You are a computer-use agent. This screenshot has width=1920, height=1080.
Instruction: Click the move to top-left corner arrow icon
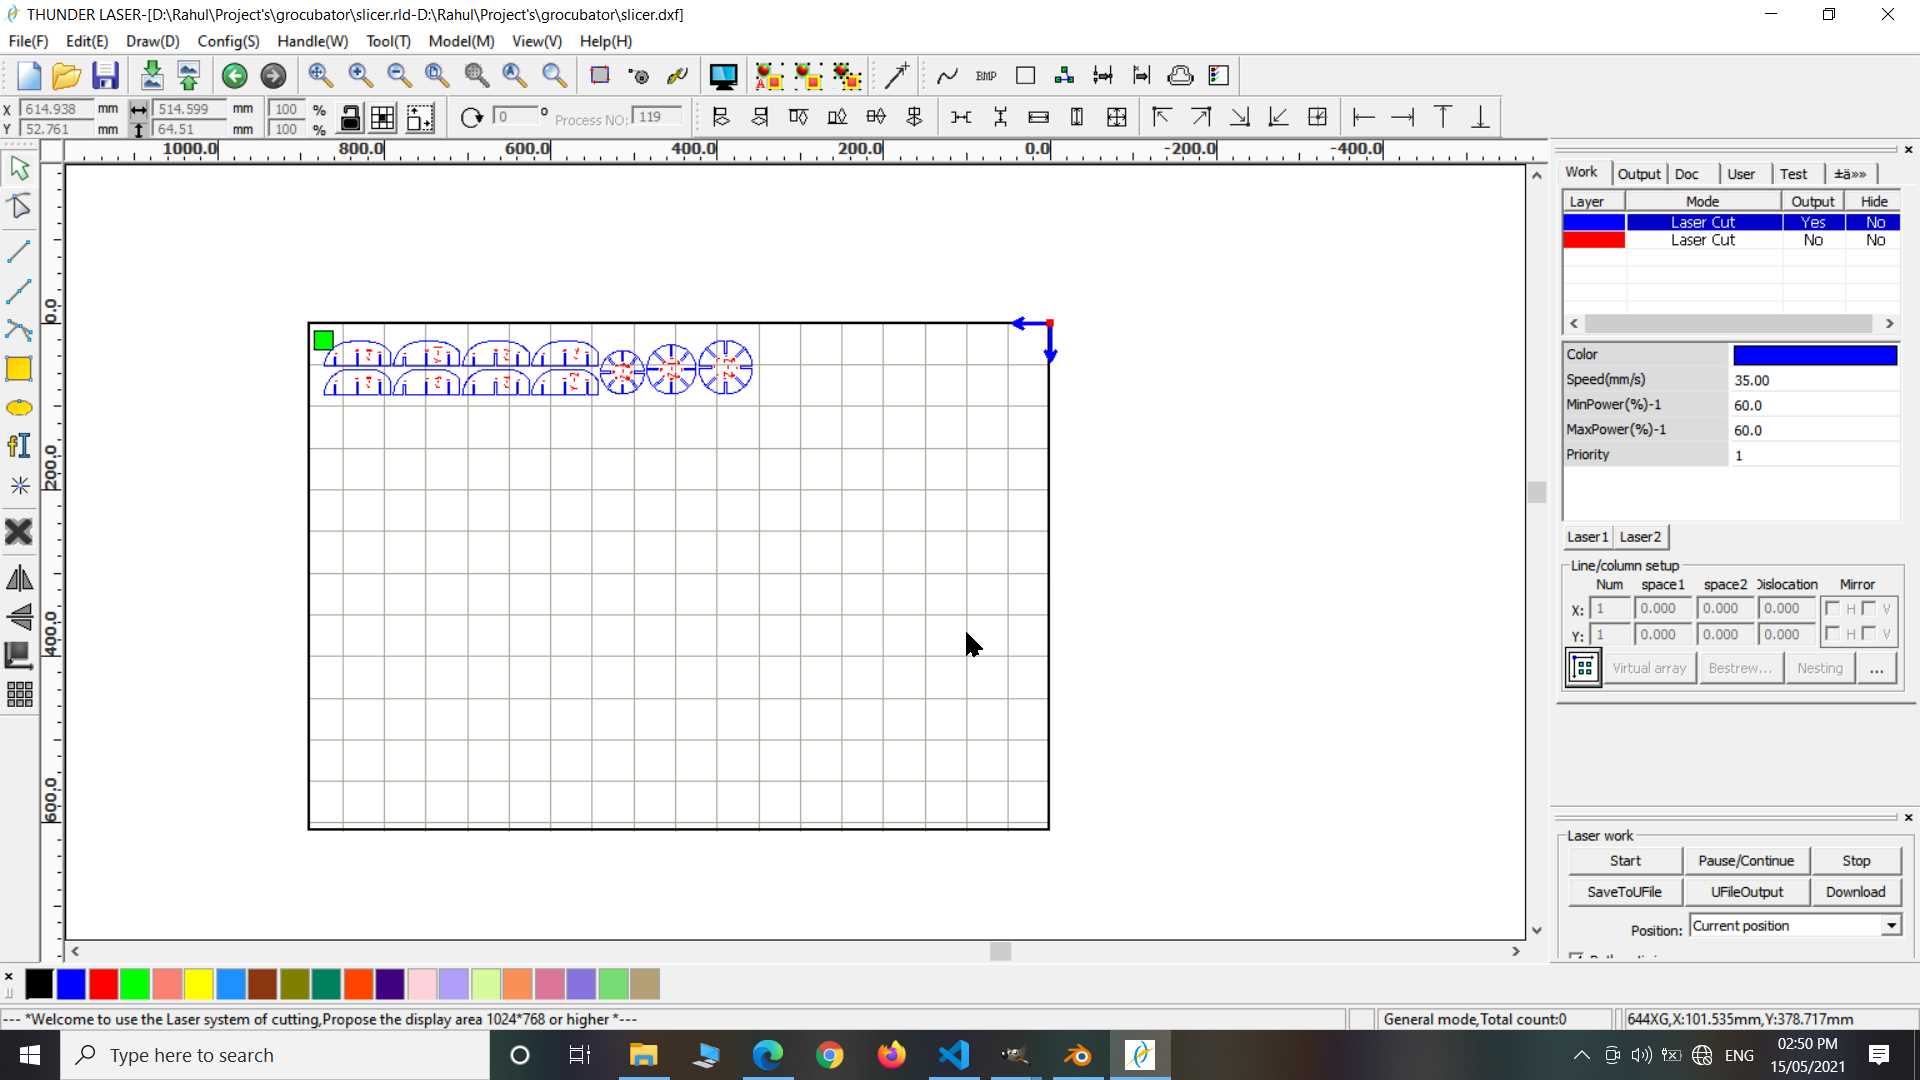(1161, 118)
